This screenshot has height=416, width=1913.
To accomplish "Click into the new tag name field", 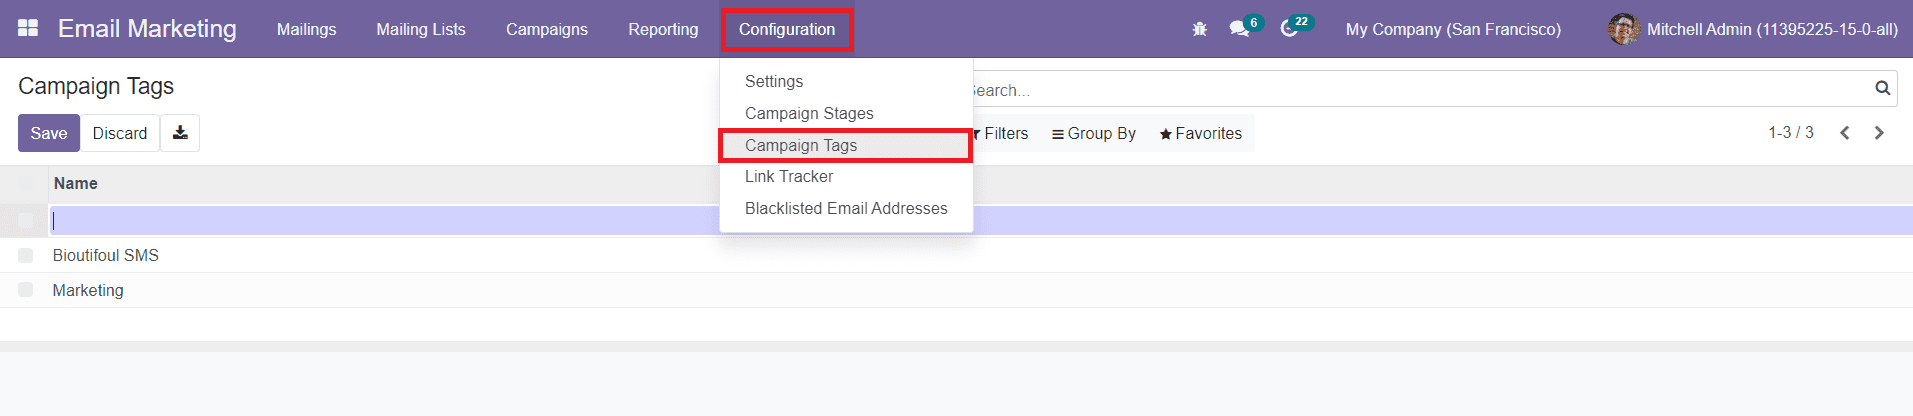I will (380, 220).
